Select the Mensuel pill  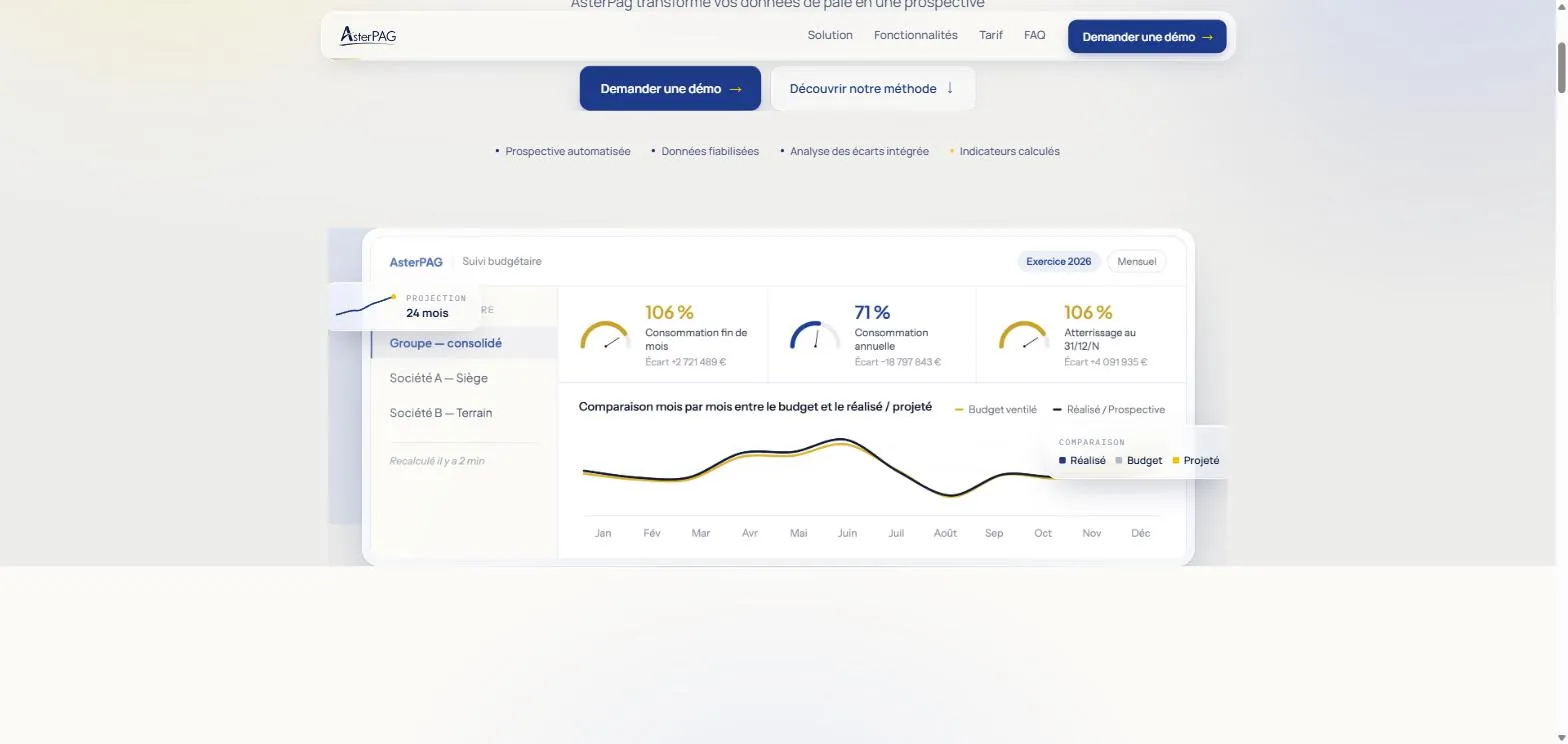pos(1136,261)
